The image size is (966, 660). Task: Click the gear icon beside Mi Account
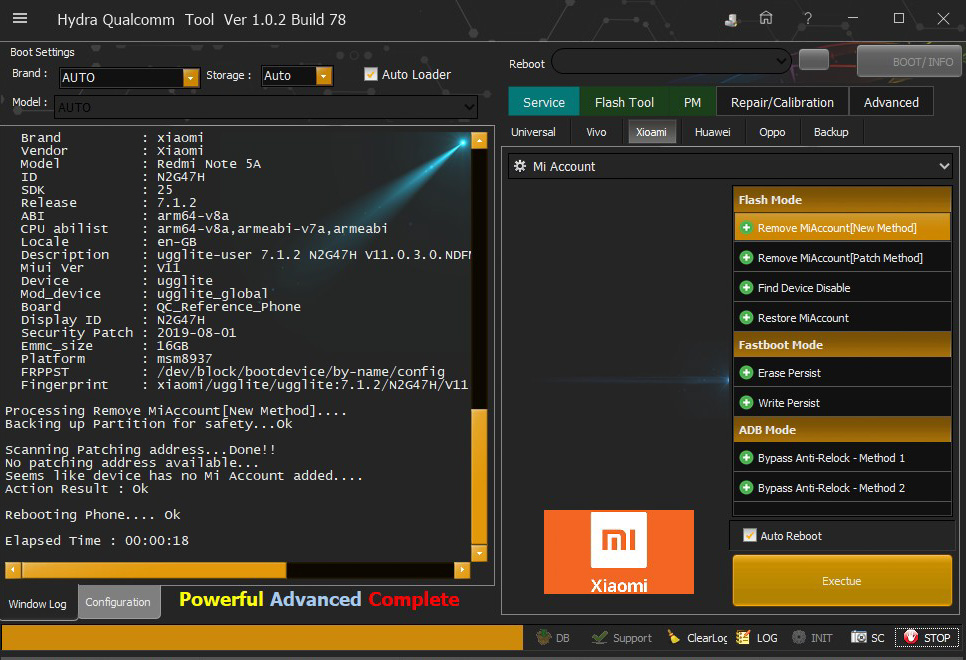pyautogui.click(x=520, y=166)
